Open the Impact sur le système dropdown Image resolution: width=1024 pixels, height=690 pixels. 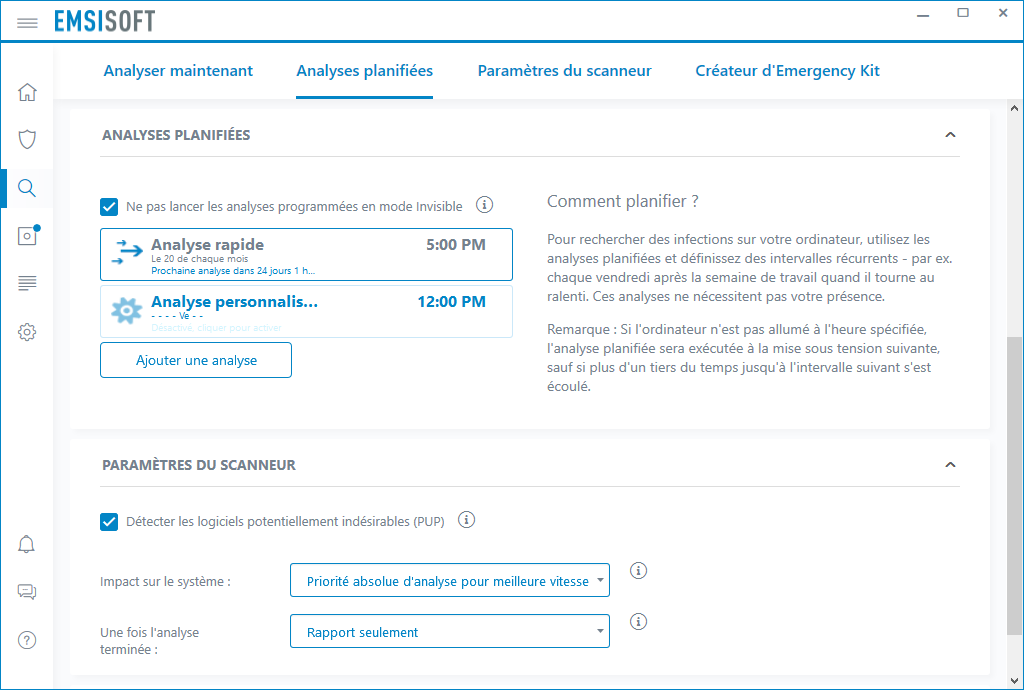coord(450,580)
